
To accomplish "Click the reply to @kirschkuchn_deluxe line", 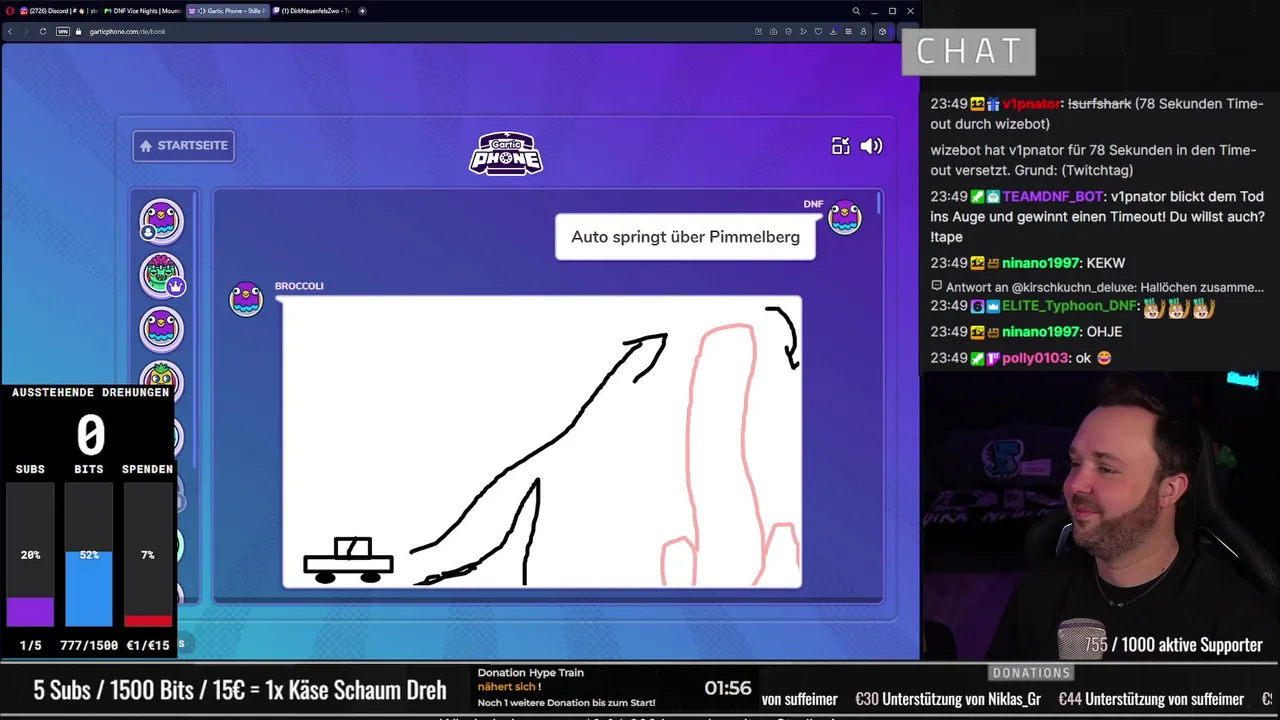I will click(x=1097, y=287).
